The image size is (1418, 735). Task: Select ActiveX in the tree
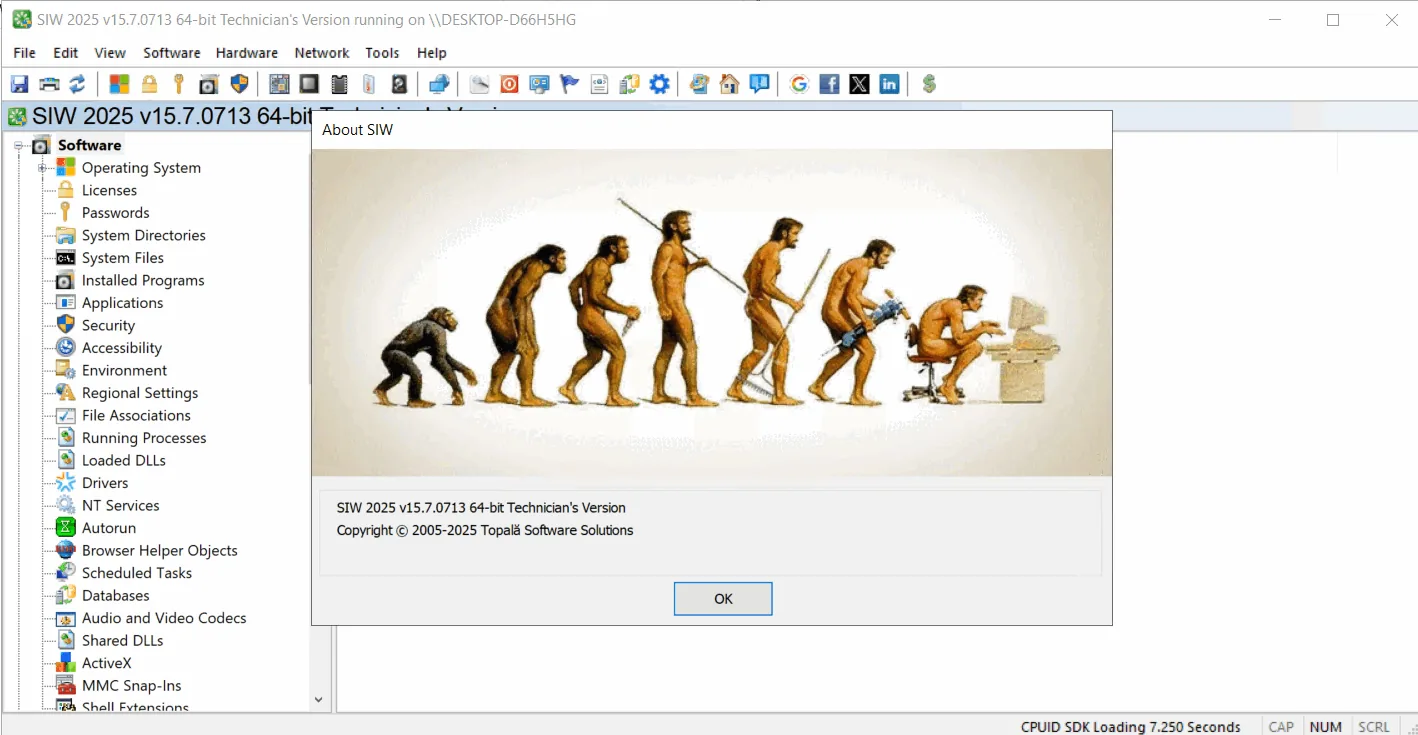(x=107, y=663)
